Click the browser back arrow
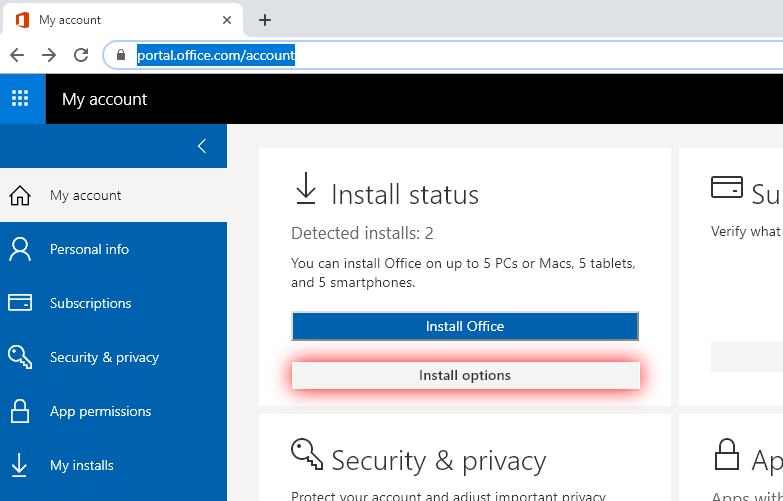 (17, 55)
